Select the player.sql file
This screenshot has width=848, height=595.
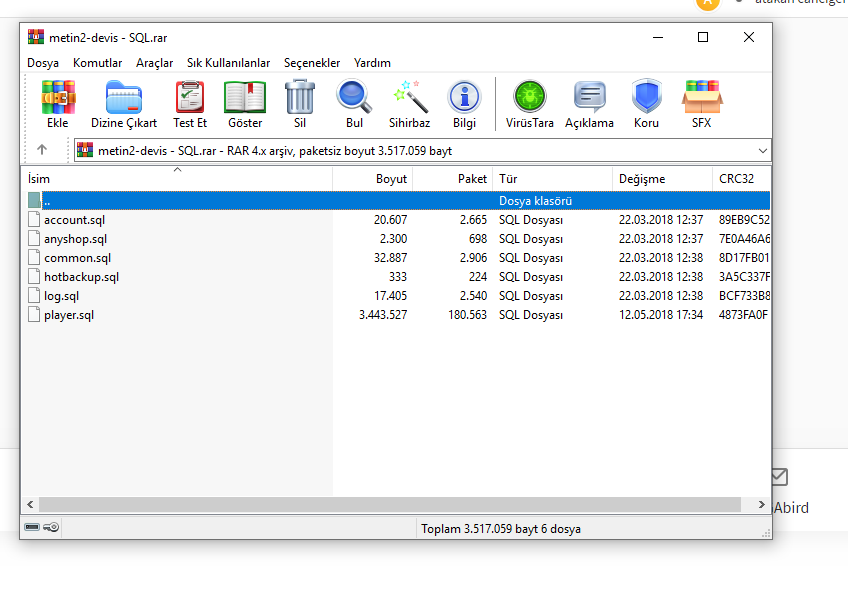[69, 315]
